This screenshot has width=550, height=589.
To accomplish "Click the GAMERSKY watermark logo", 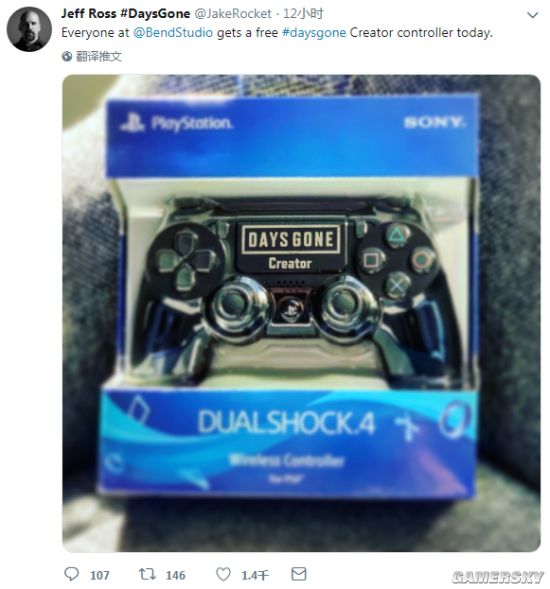I will tap(498, 577).
